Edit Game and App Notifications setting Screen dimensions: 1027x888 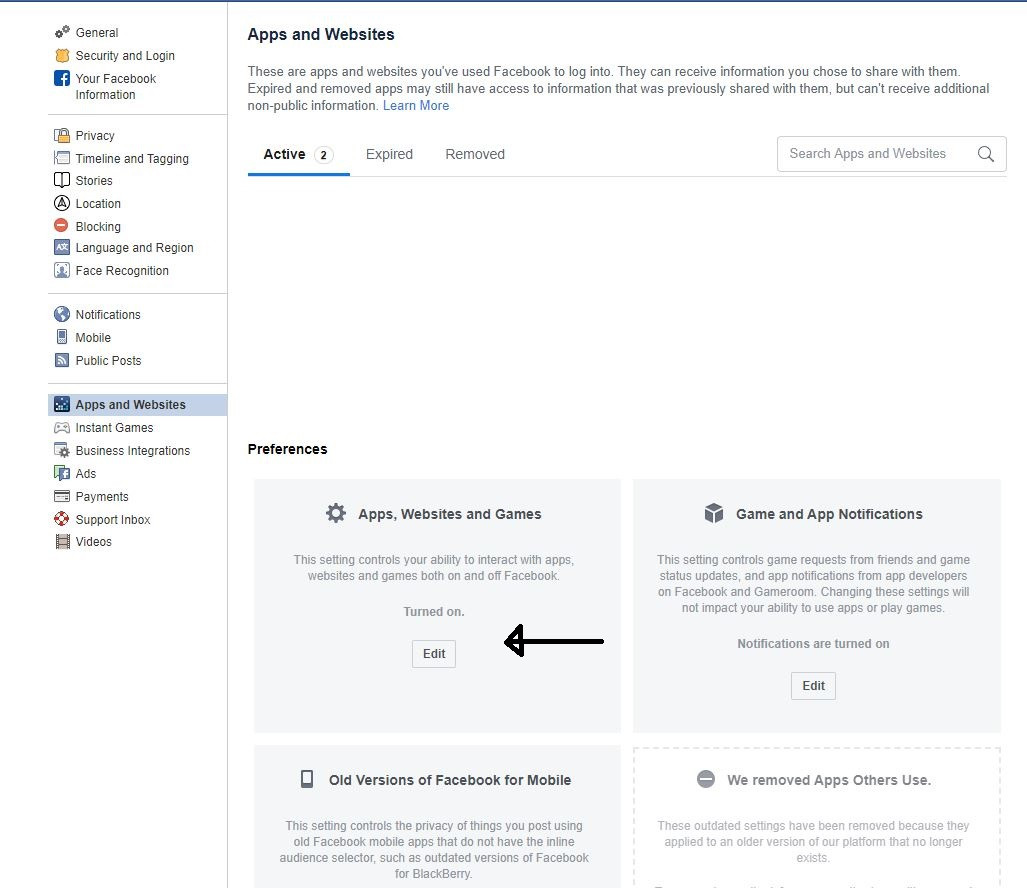[813, 686]
